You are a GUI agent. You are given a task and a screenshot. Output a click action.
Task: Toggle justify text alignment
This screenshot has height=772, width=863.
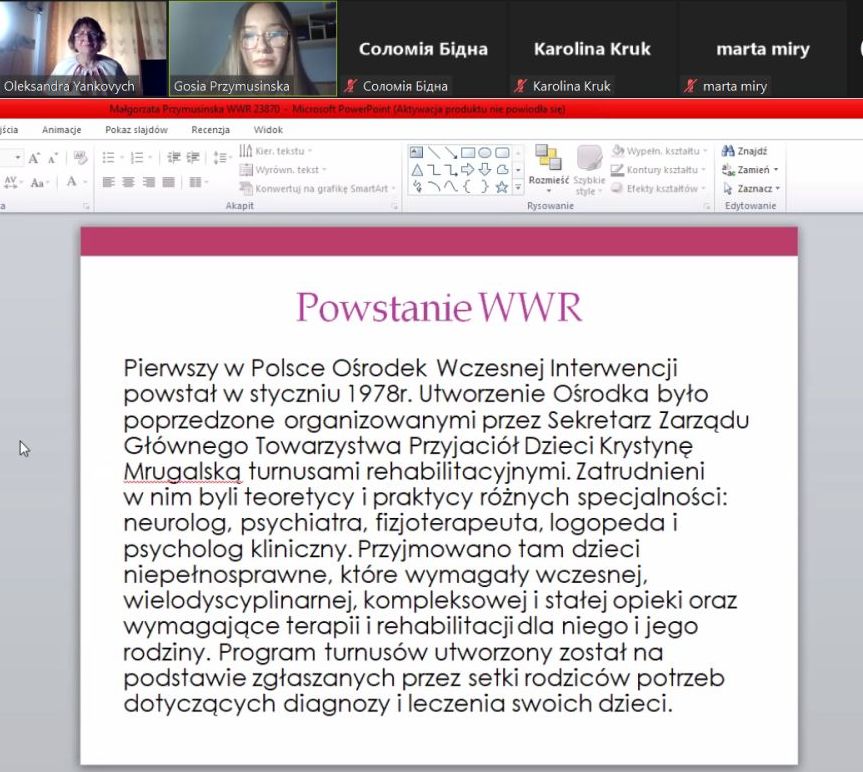(x=168, y=182)
